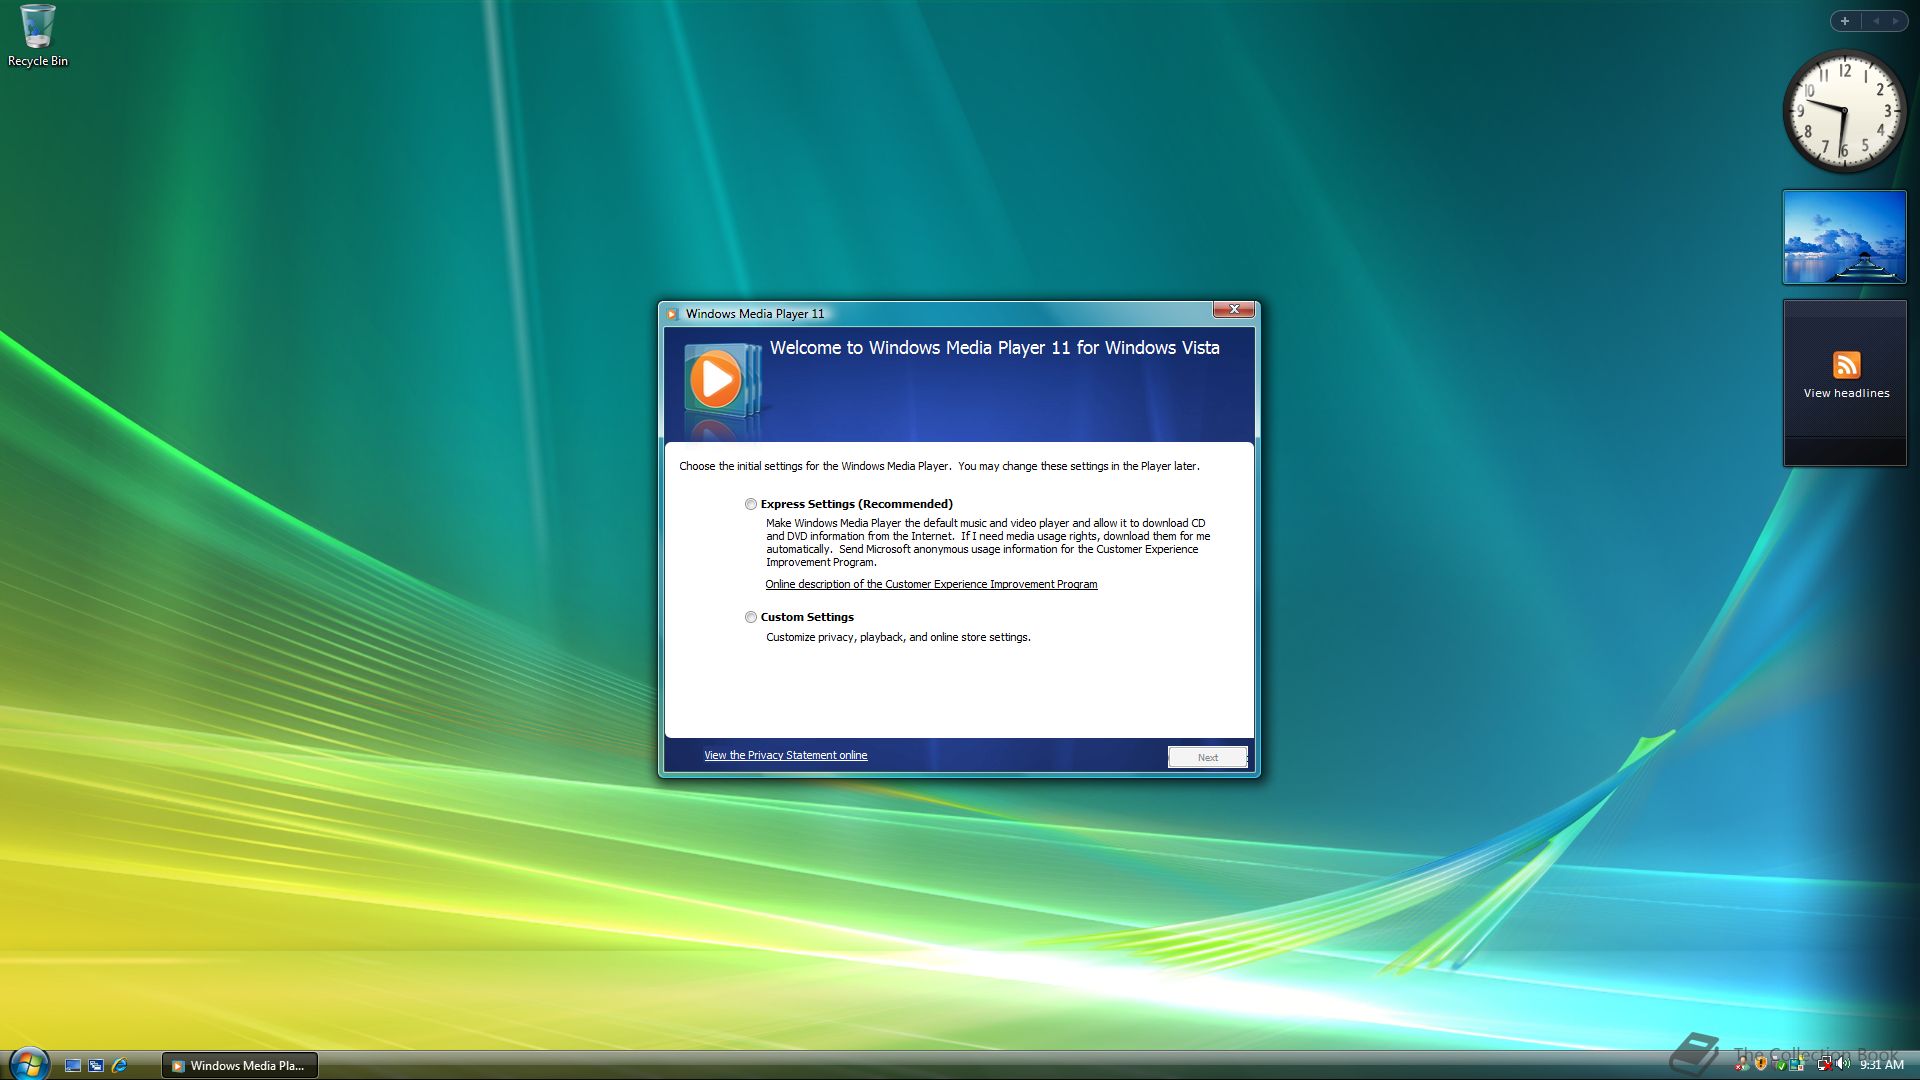Launch Internet Explorer from Quick Launch
1920x1080 pixels.
click(120, 1066)
